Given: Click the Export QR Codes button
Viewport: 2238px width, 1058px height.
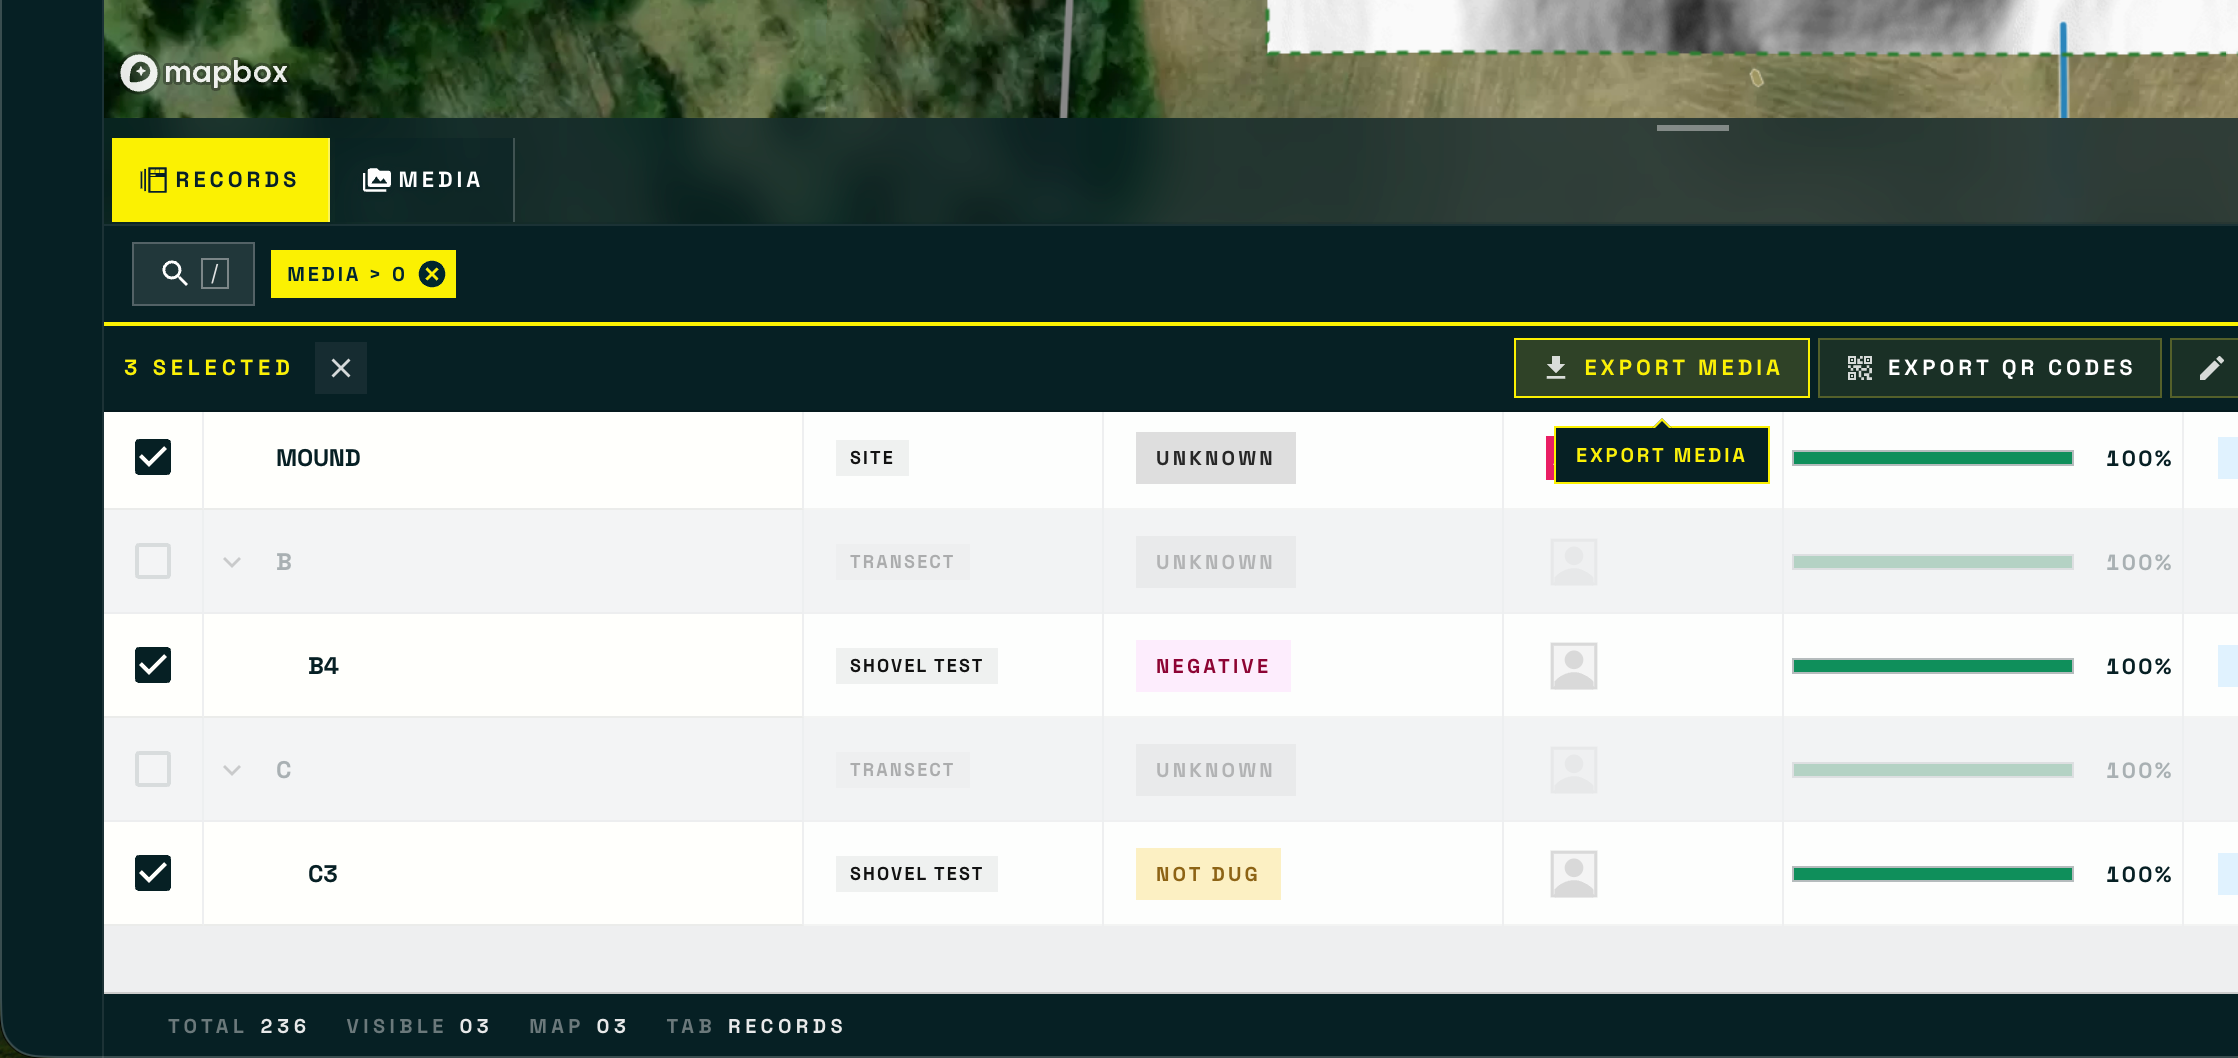Looking at the screenshot, I should (1989, 368).
